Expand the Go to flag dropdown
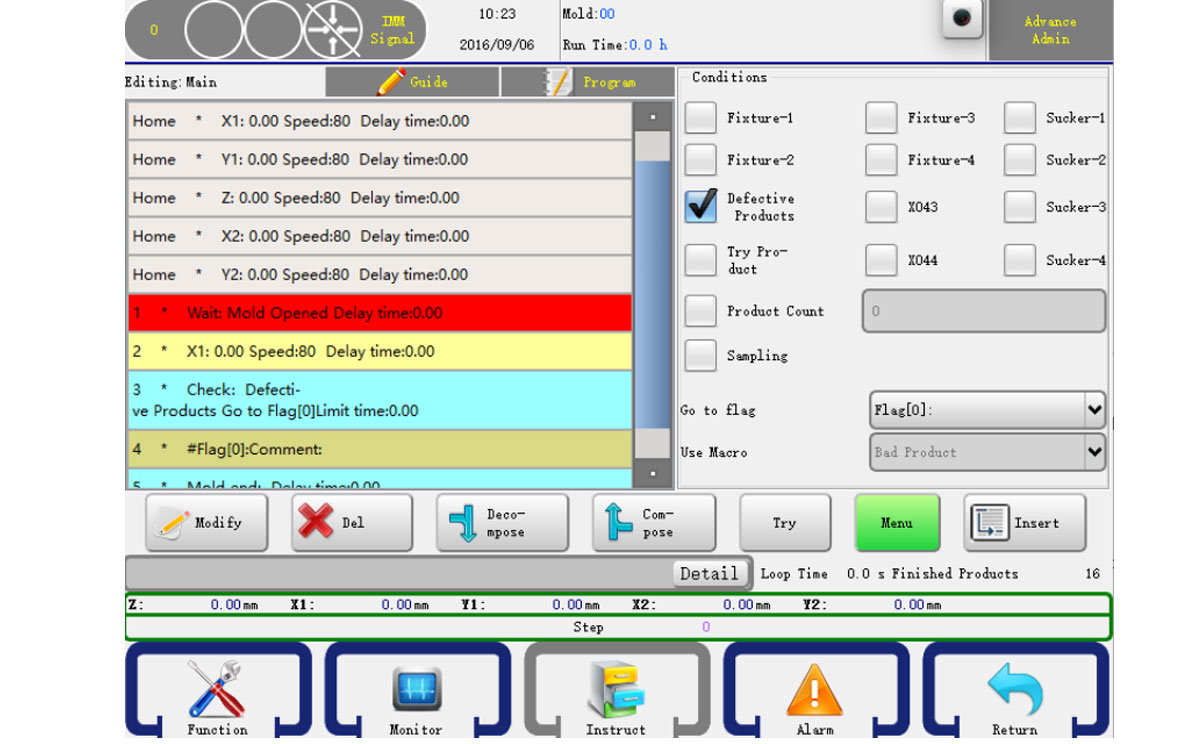Image resolution: width=1200 pixels, height=744 pixels. (x=1094, y=410)
